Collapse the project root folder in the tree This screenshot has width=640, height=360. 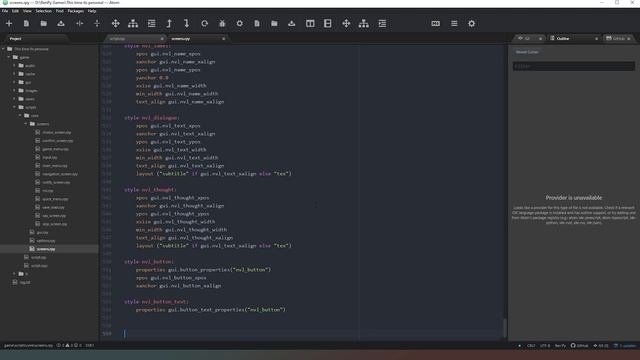3,49
